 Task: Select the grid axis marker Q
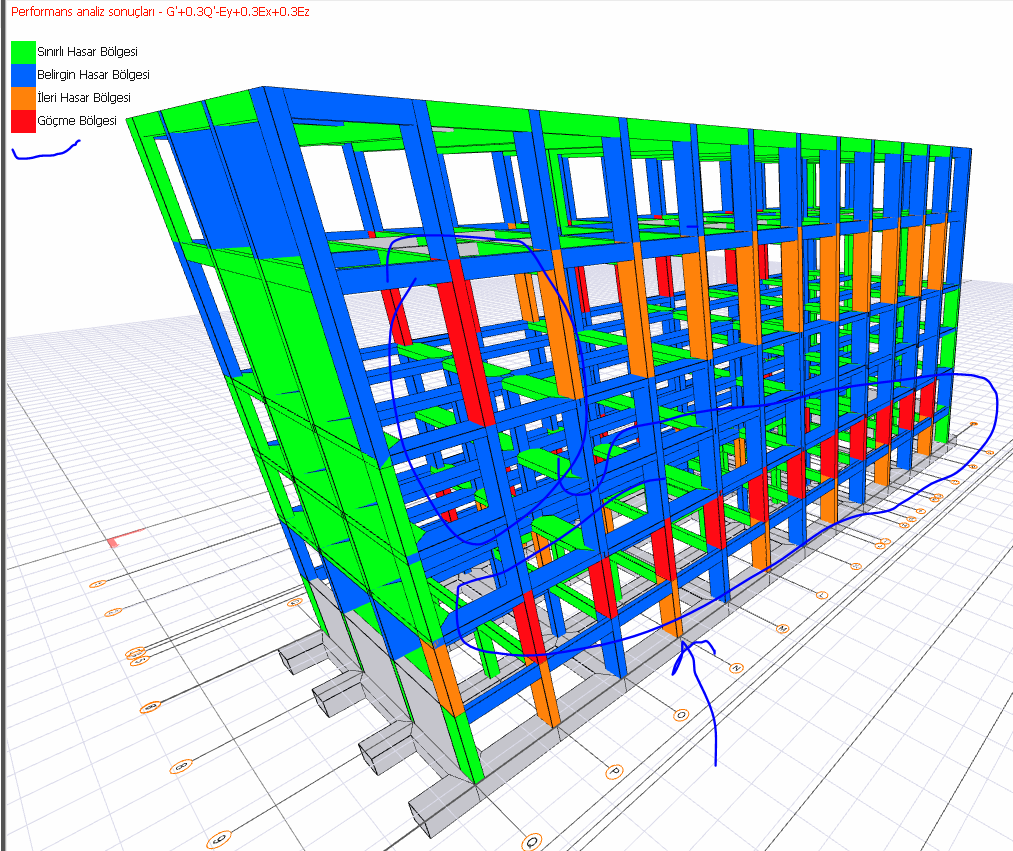[x=533, y=840]
